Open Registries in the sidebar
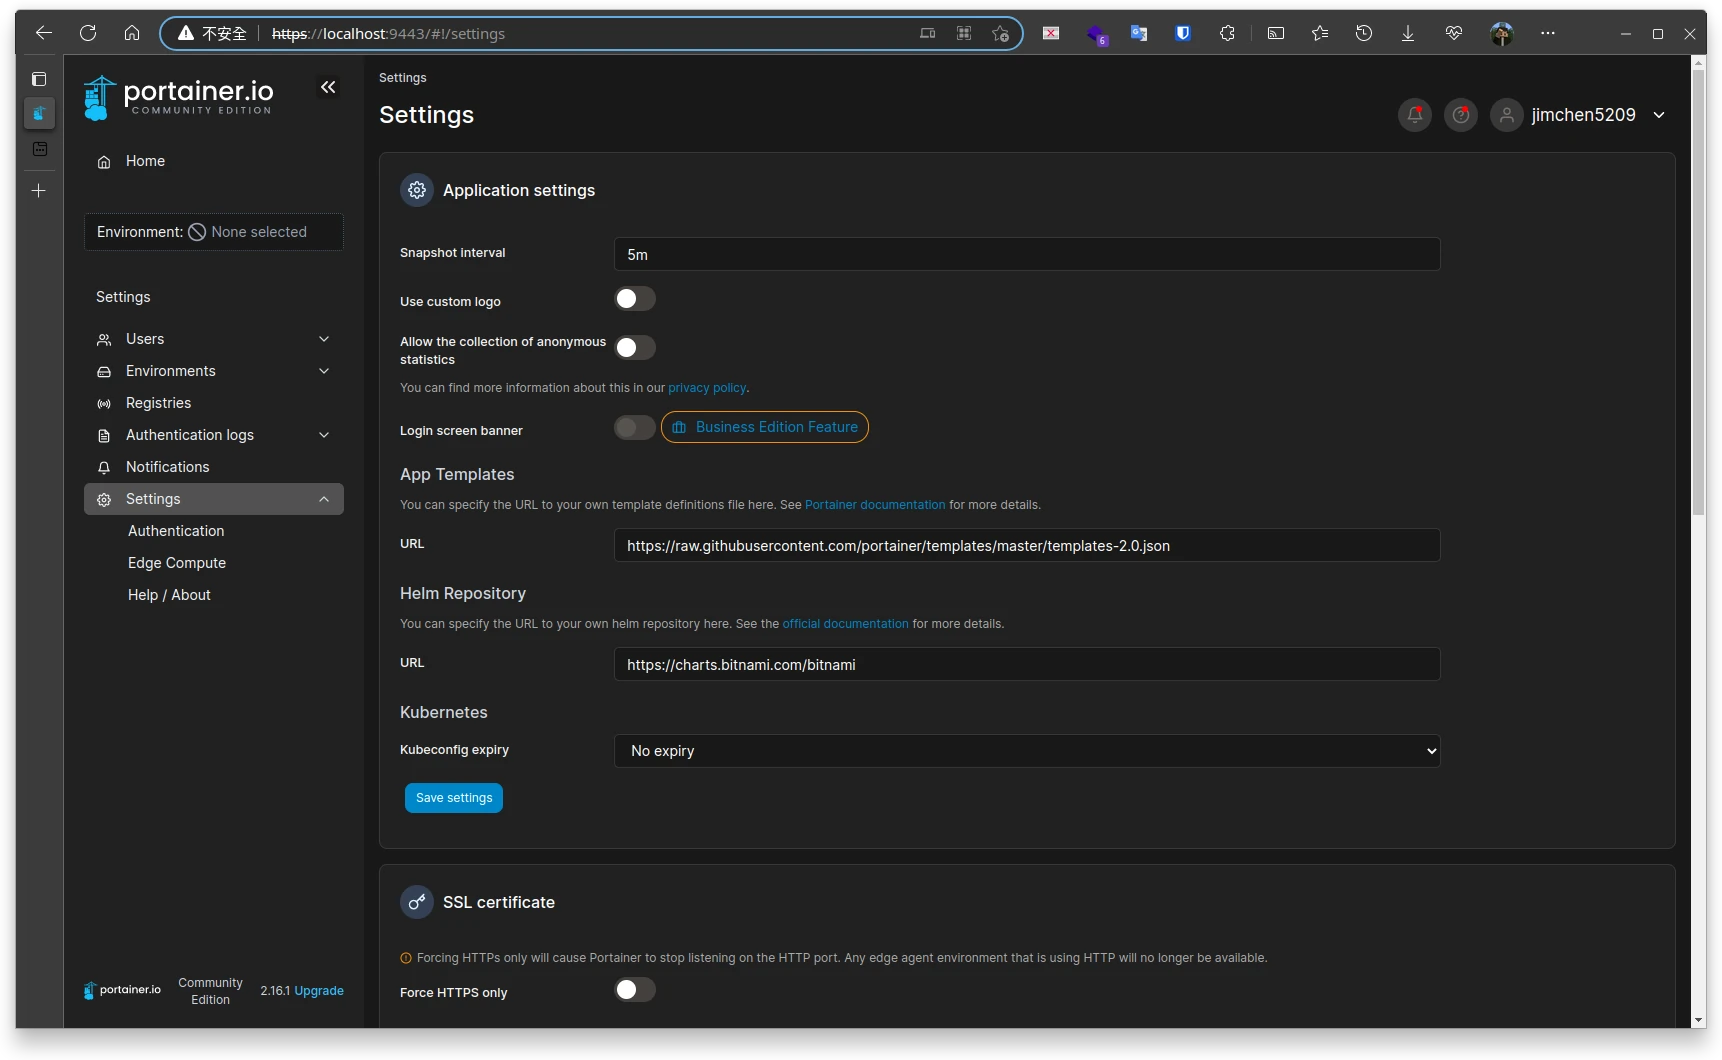Viewport: 1722px width, 1060px height. click(x=158, y=403)
